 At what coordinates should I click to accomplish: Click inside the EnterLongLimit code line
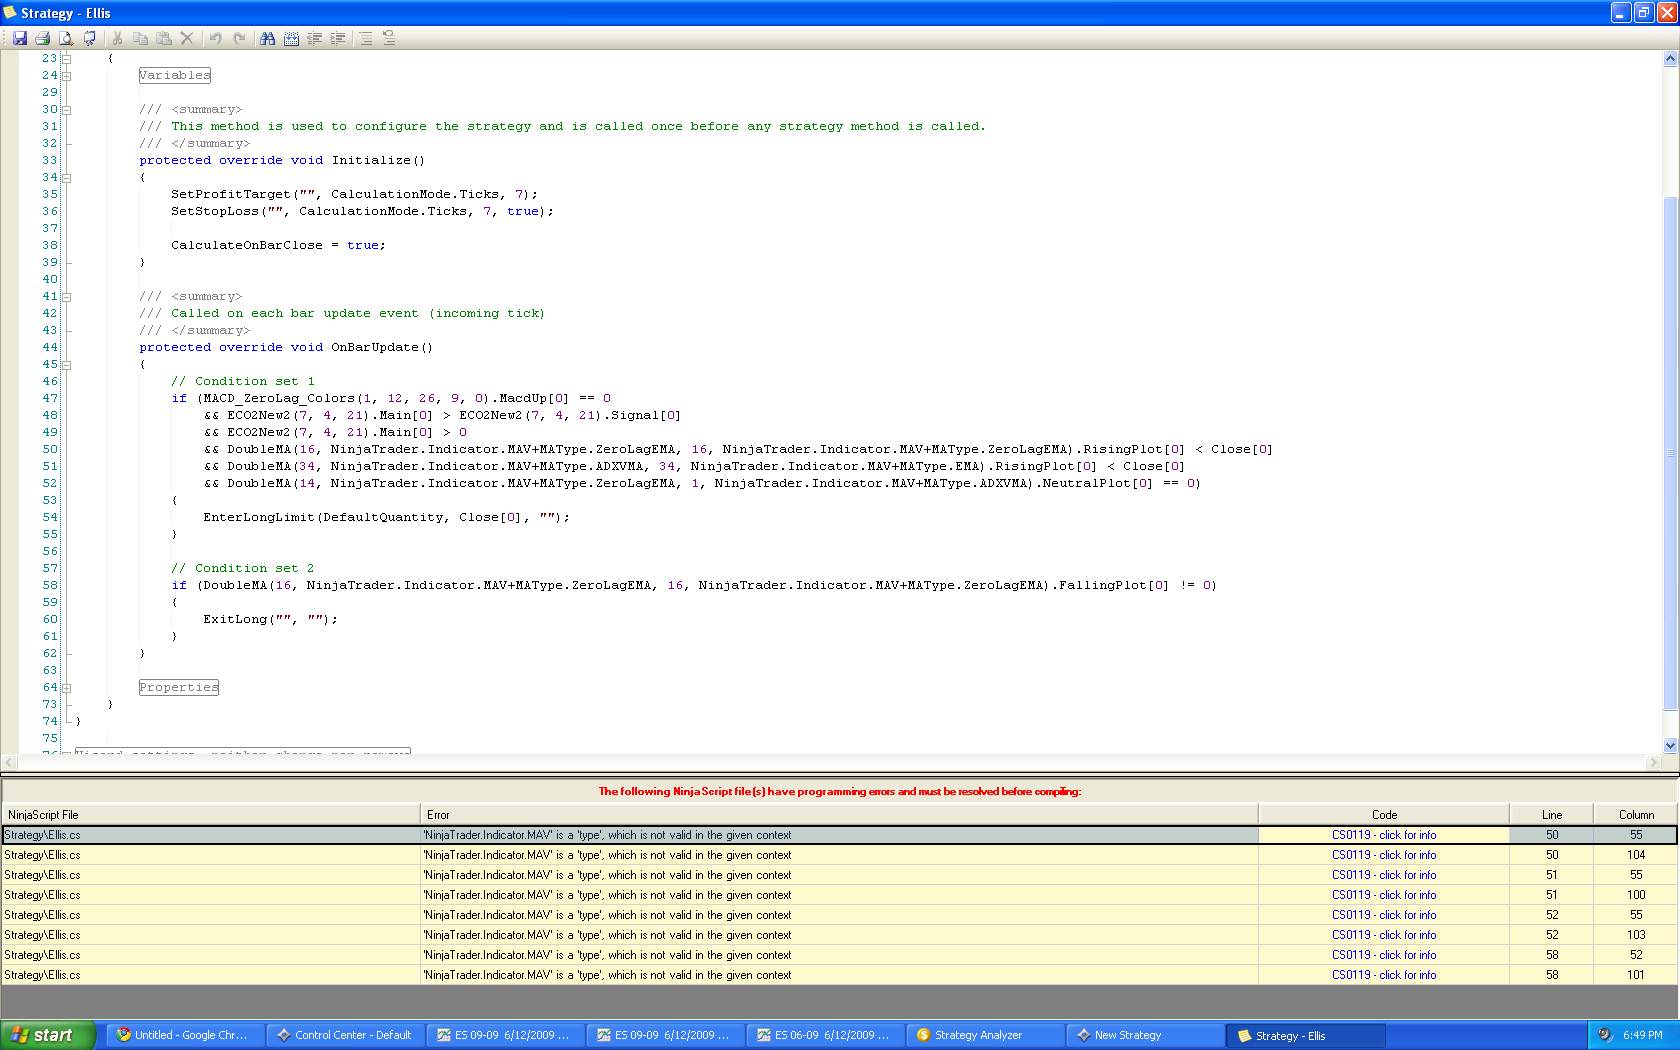(x=386, y=517)
